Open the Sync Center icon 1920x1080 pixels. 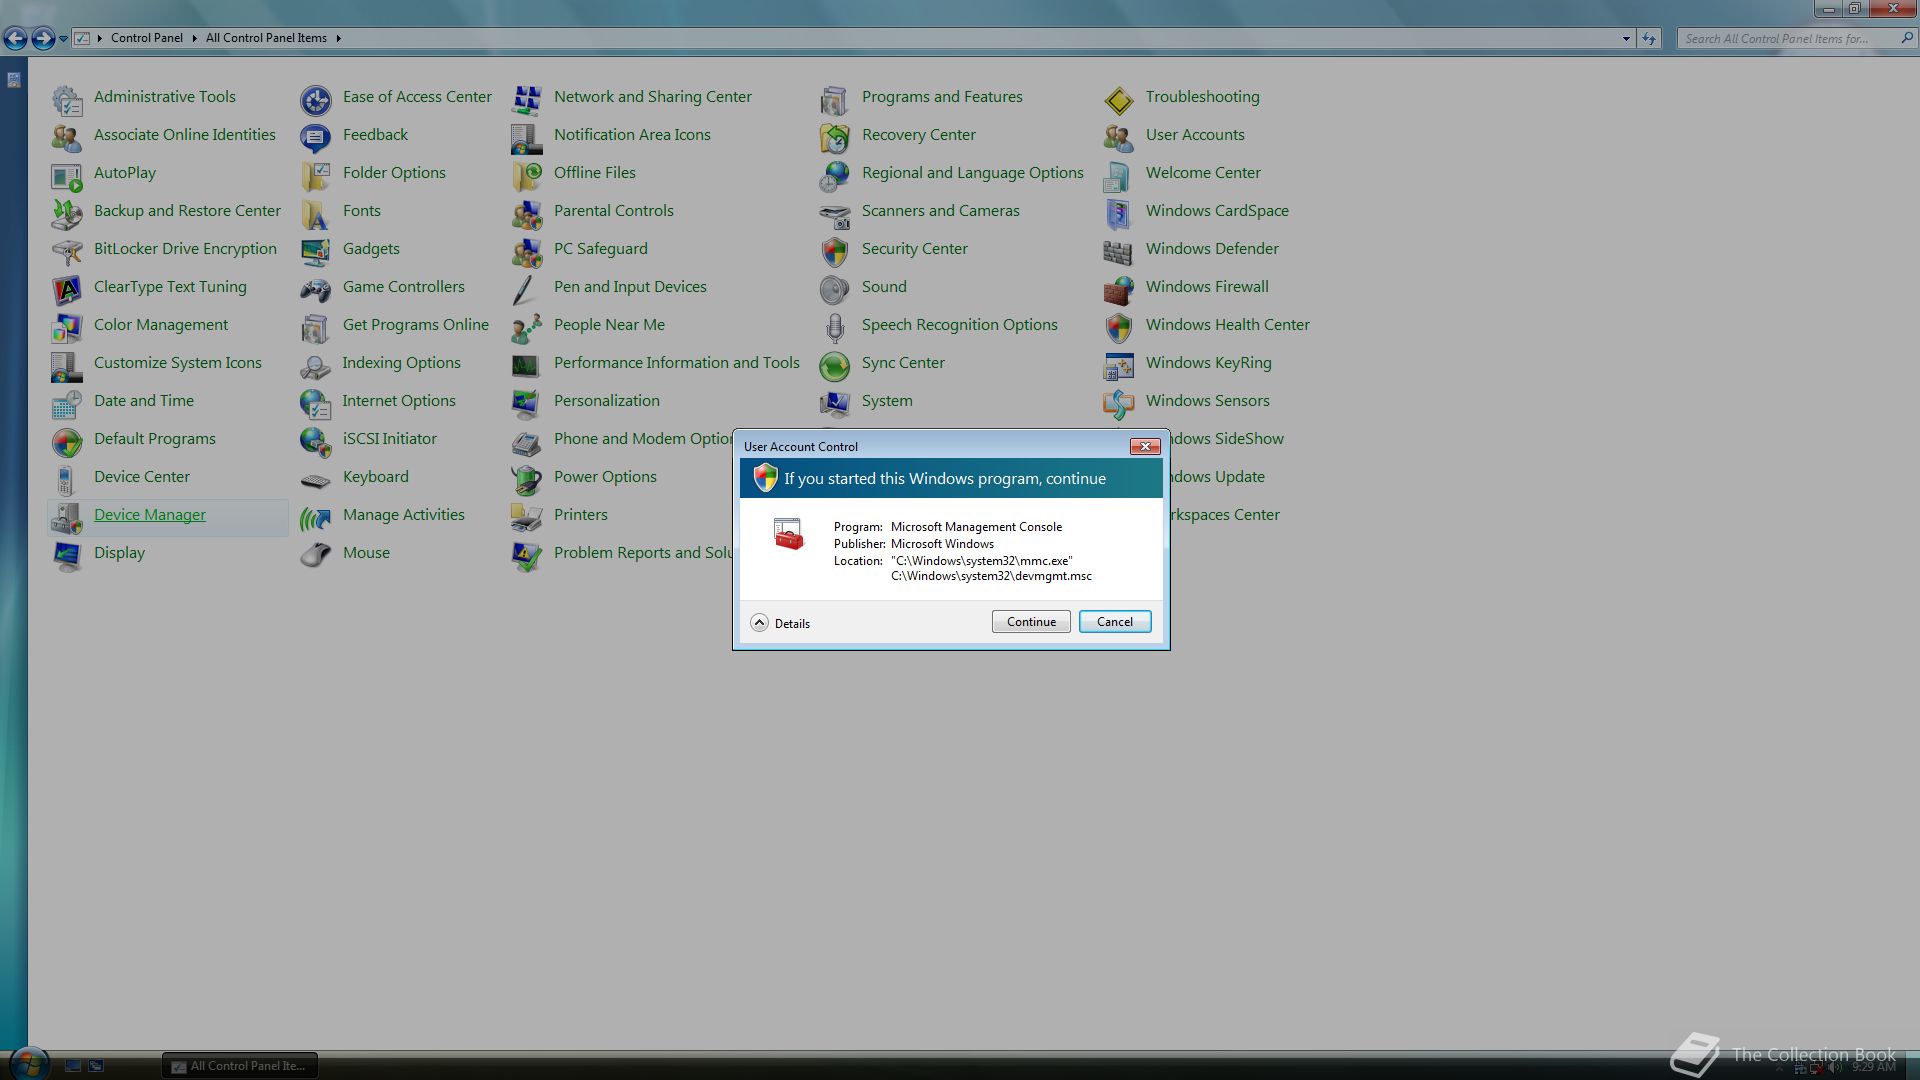pyautogui.click(x=835, y=365)
